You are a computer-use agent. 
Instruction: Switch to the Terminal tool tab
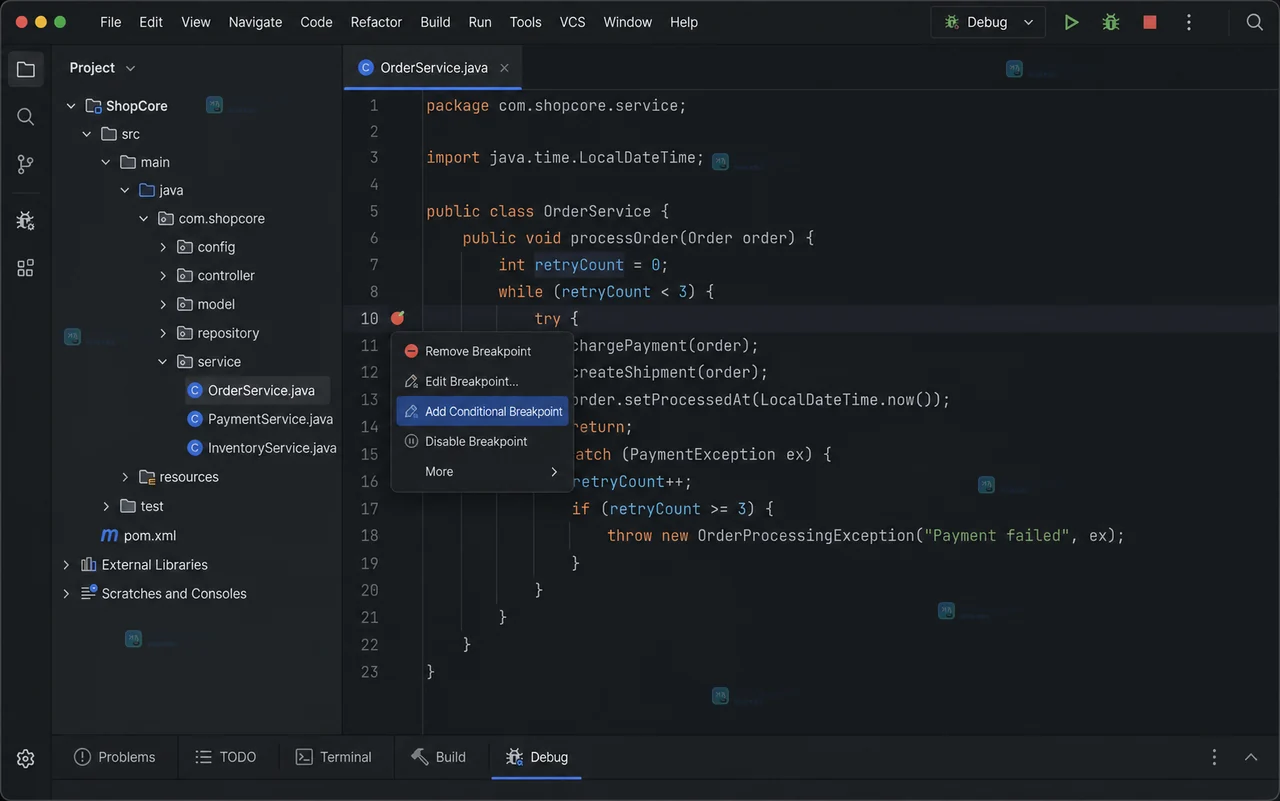click(334, 757)
